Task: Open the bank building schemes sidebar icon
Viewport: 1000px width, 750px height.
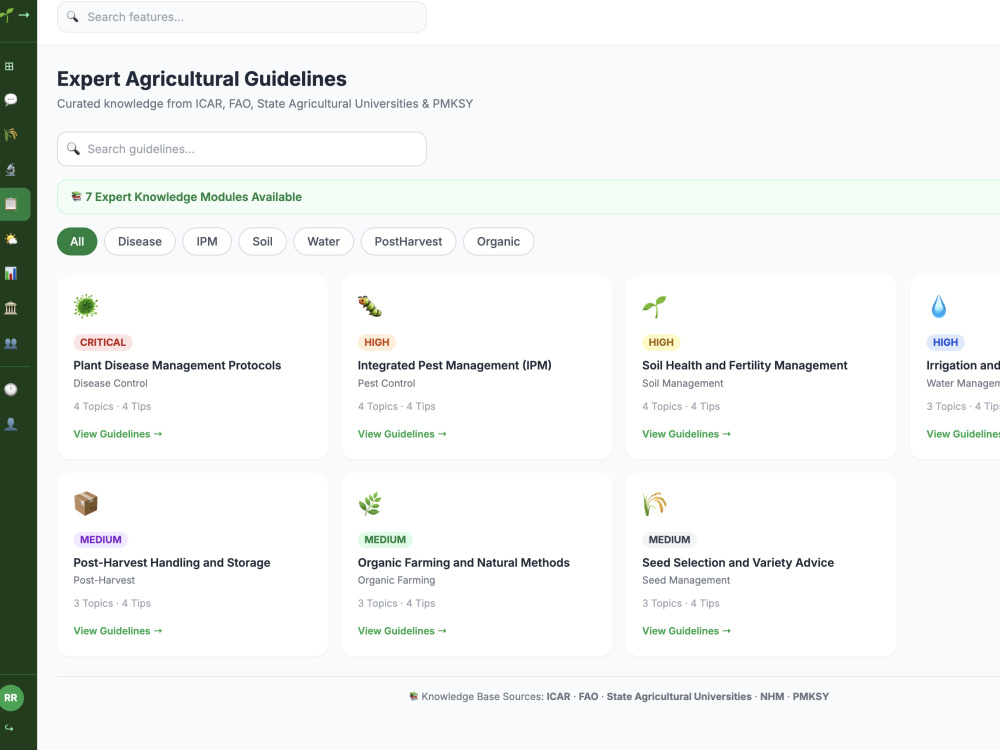Action: (x=10, y=308)
